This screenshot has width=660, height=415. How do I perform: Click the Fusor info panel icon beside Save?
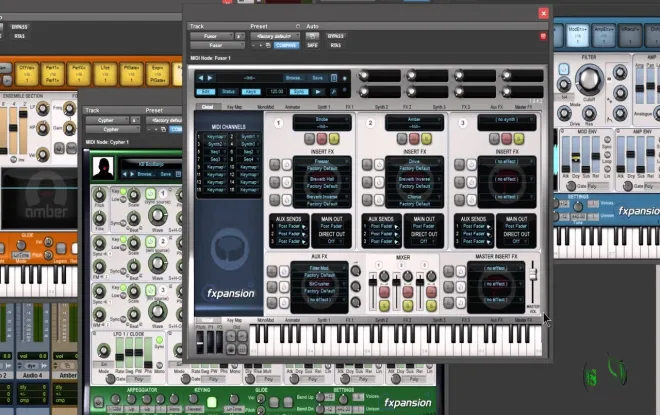point(333,78)
